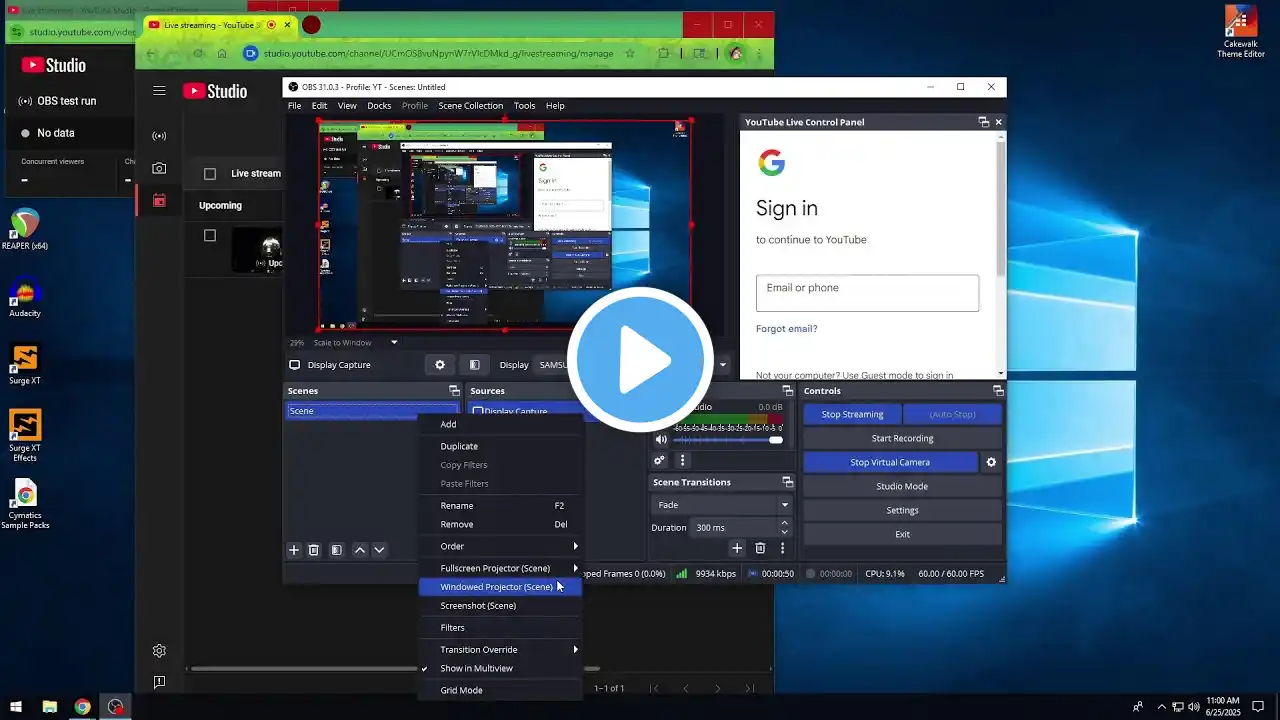Choose Screenshot (Scene) from context menu
Image resolution: width=1280 pixels, height=720 pixels.
pos(500,606)
